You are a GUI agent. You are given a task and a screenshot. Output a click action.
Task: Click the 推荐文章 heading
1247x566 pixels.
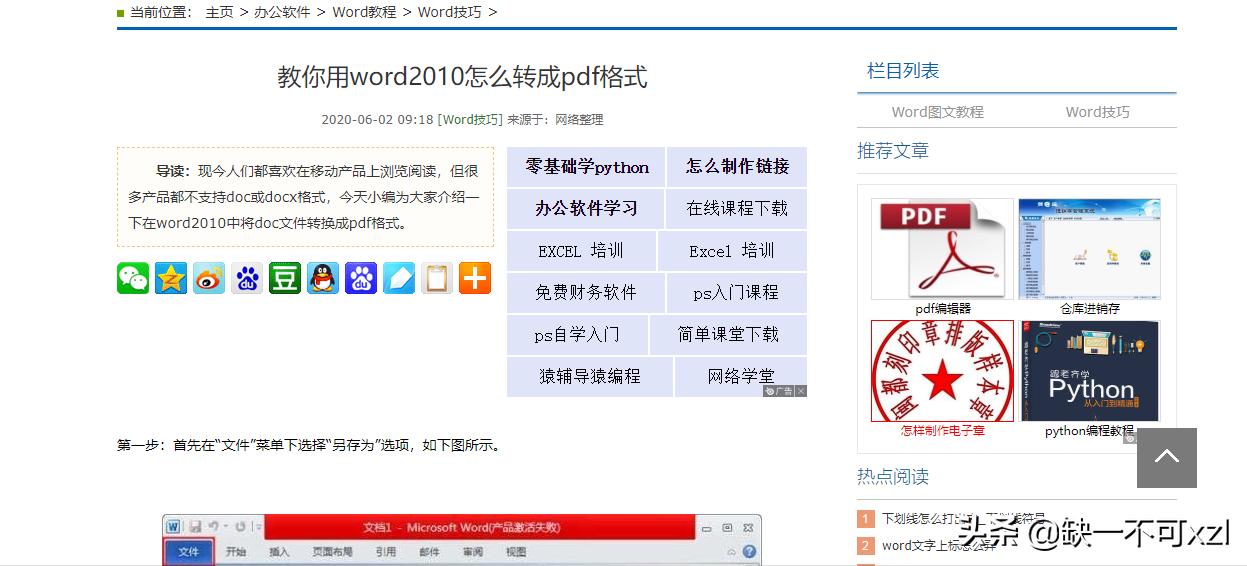click(893, 151)
